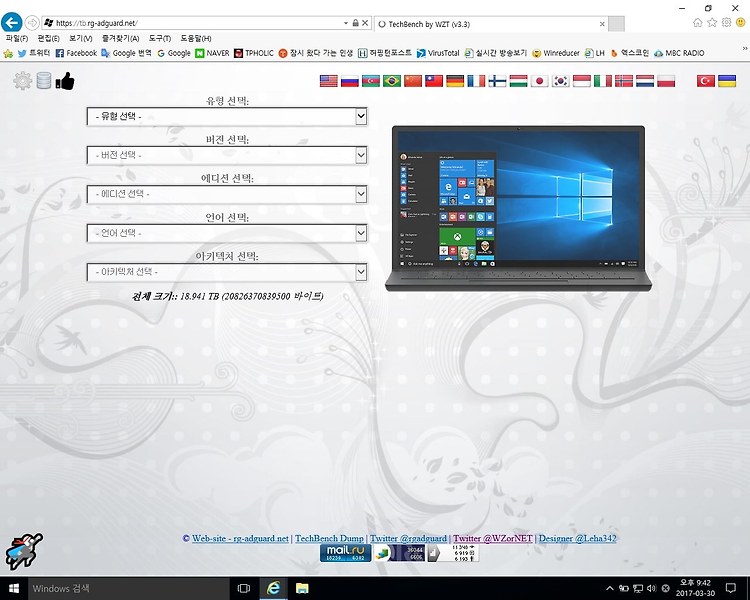Select the Finland flag language
The height and width of the screenshot is (600, 750).
click(497, 81)
